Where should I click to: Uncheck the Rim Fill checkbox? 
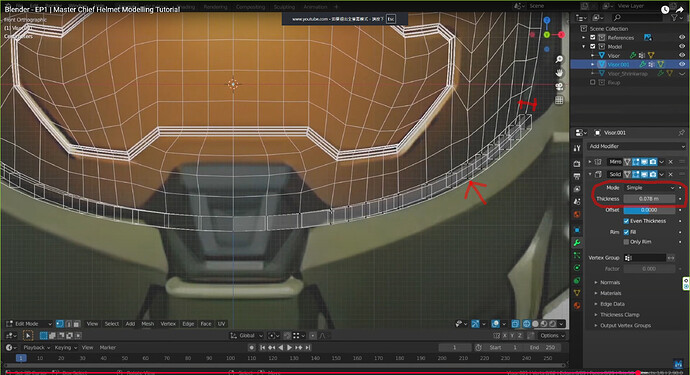point(626,232)
